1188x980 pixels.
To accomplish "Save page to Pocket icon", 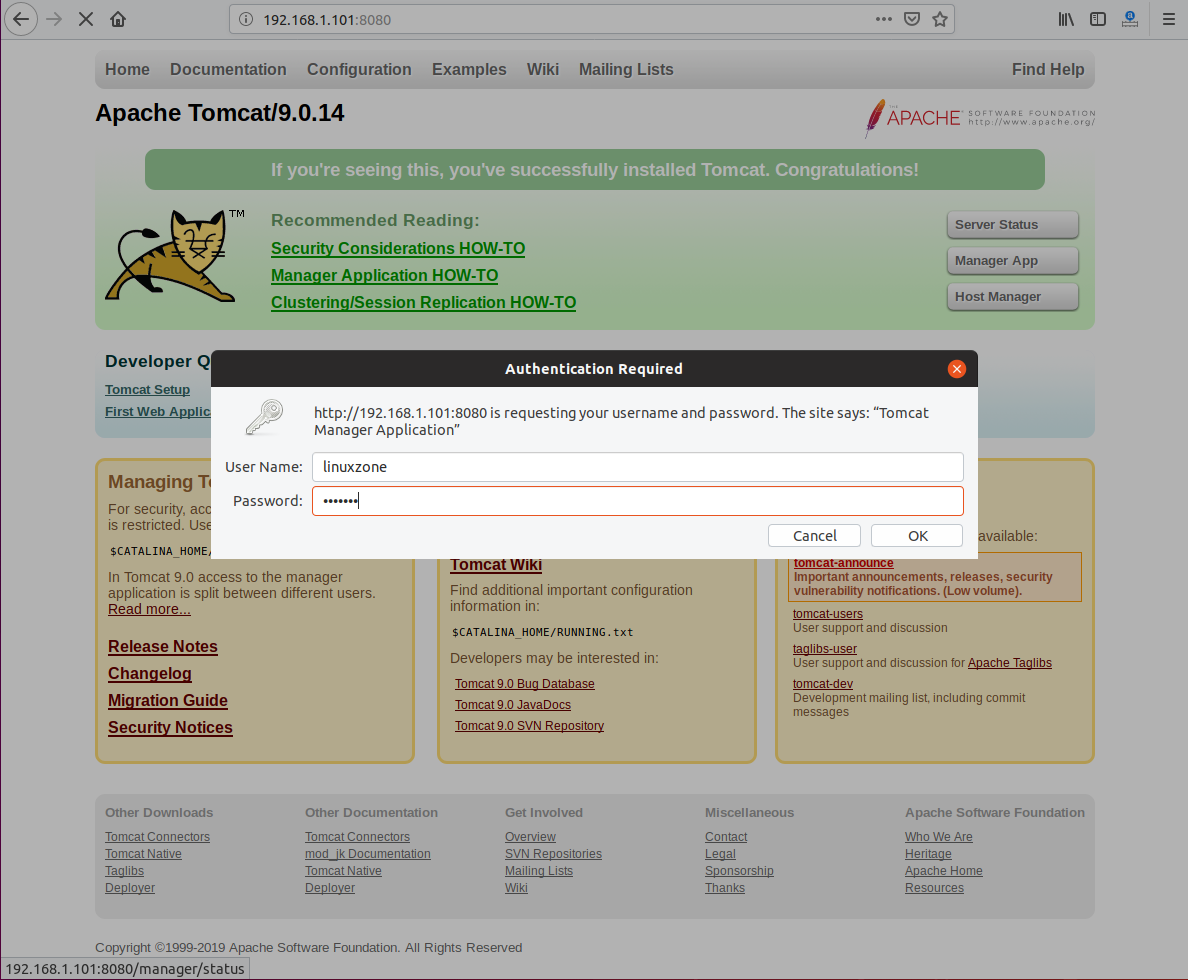I will [x=912, y=19].
